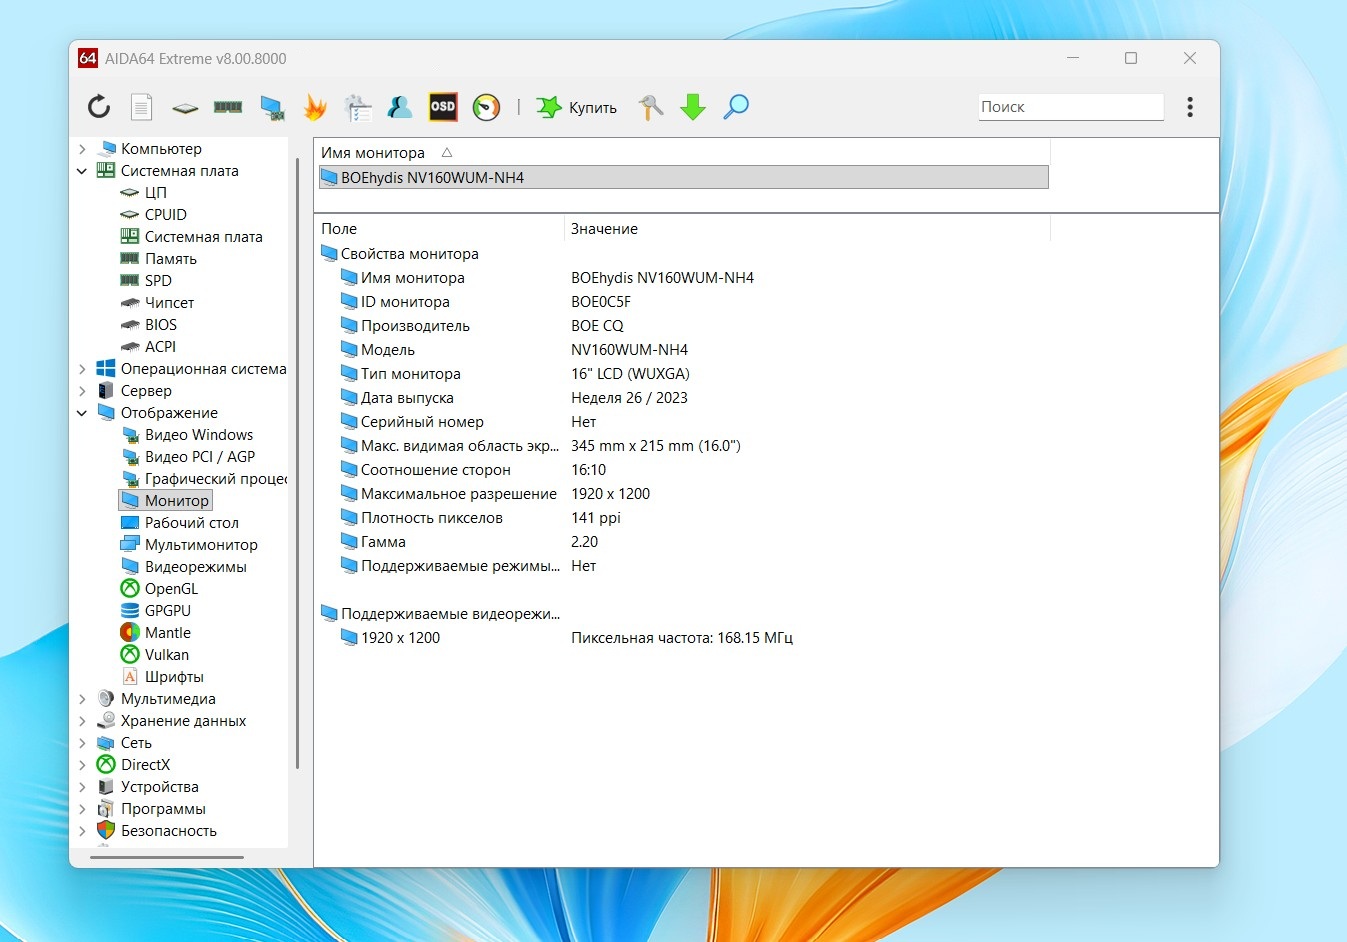Open the Report document icon
Screen dimensions: 1347x942
coord(142,107)
